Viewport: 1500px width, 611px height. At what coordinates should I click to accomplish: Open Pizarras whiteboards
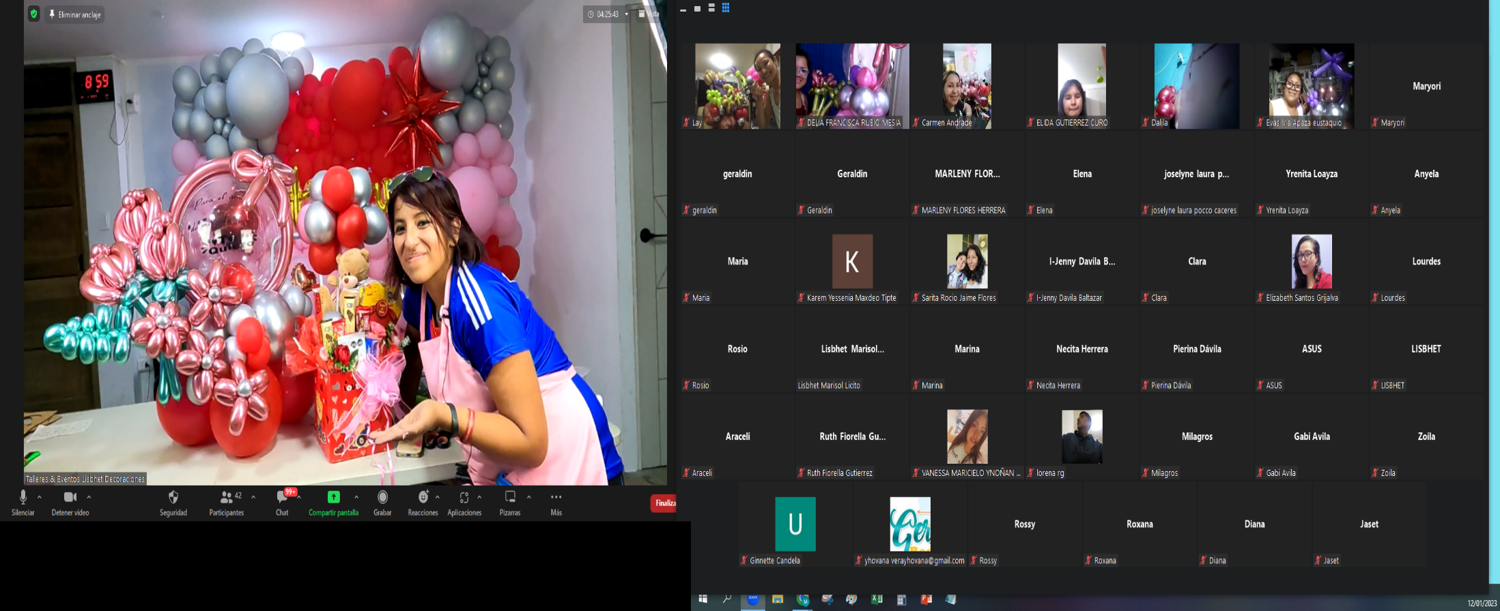510,498
